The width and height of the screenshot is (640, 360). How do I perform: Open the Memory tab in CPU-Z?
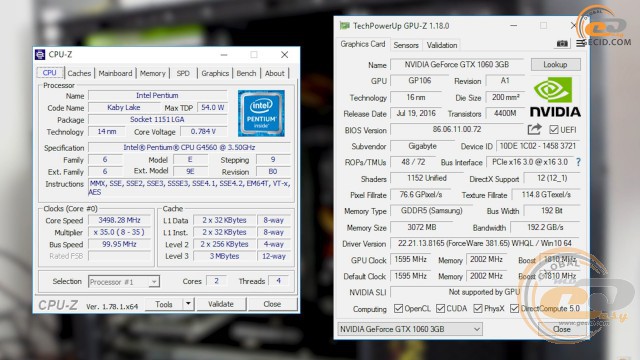153,73
